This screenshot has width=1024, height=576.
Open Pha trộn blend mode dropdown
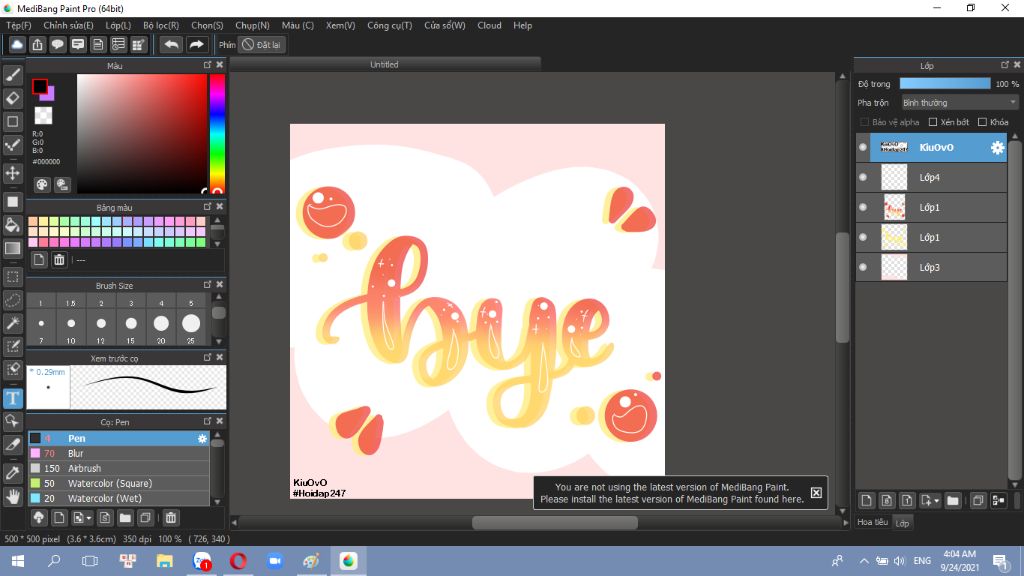pyautogui.click(x=959, y=103)
